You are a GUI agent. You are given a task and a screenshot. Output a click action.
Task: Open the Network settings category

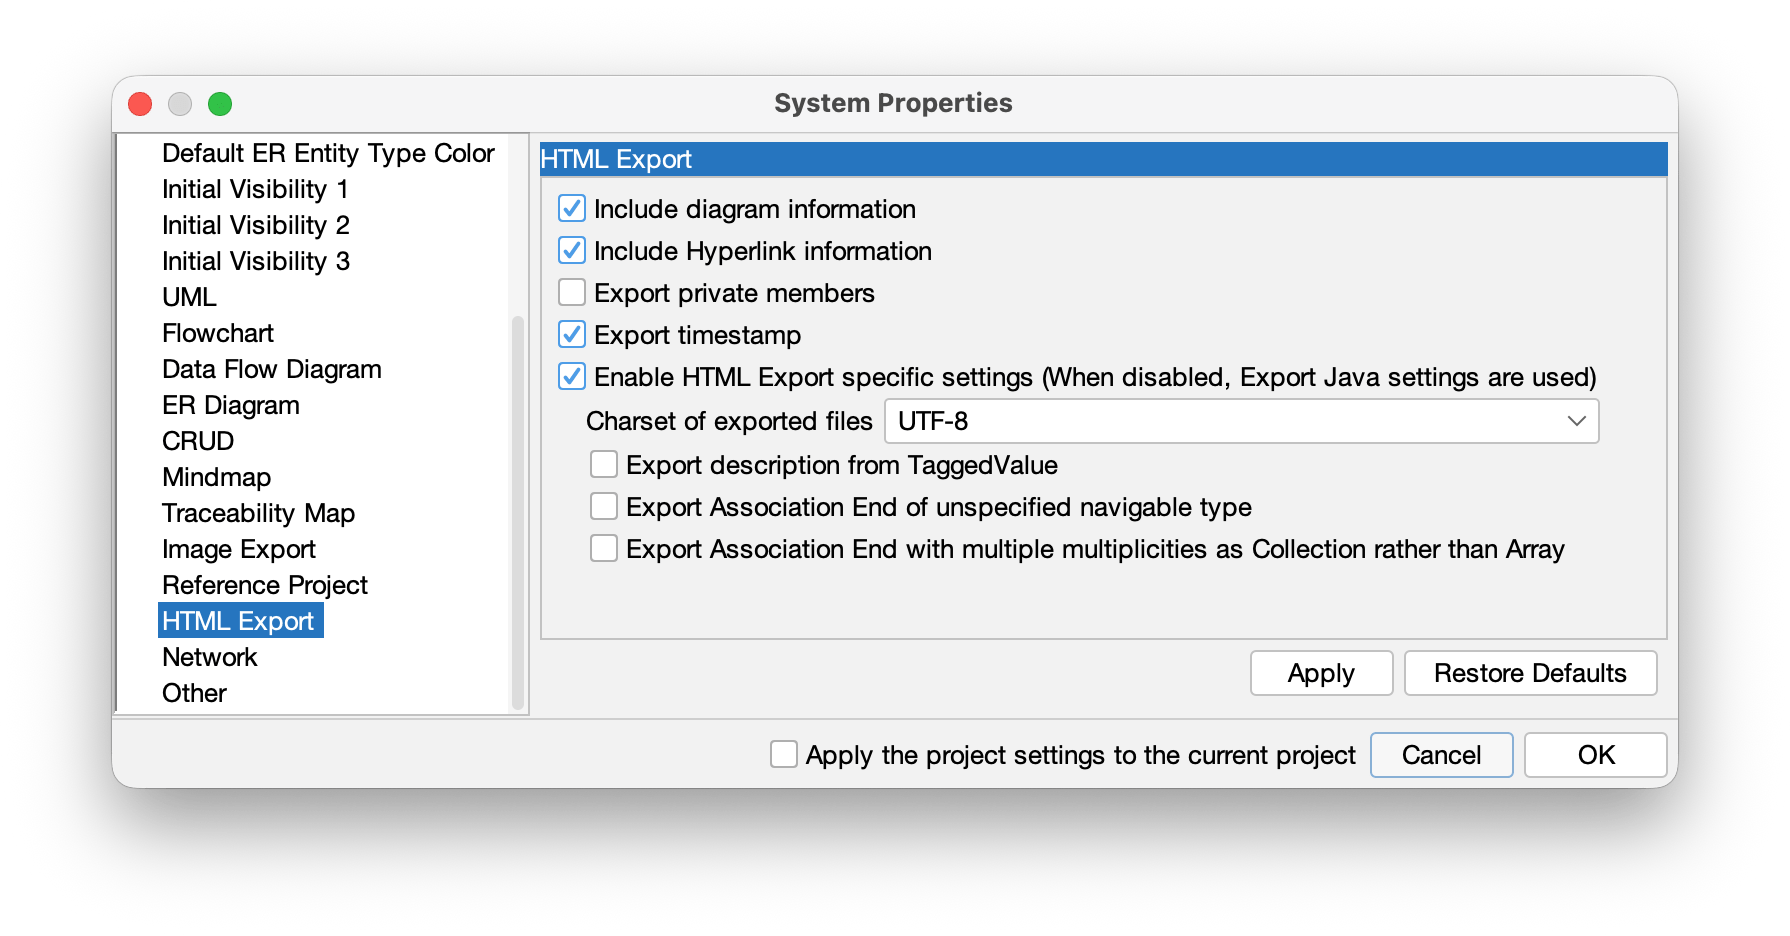(x=208, y=657)
